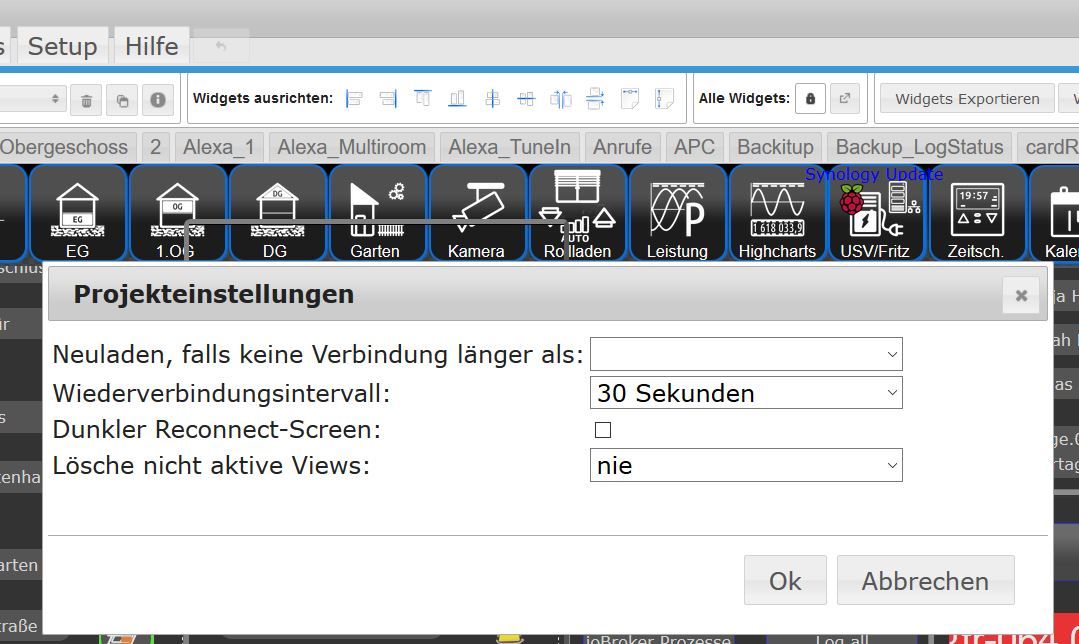The height and width of the screenshot is (644, 1079).
Task: Open the Kamera navigation icon
Action: point(476,213)
